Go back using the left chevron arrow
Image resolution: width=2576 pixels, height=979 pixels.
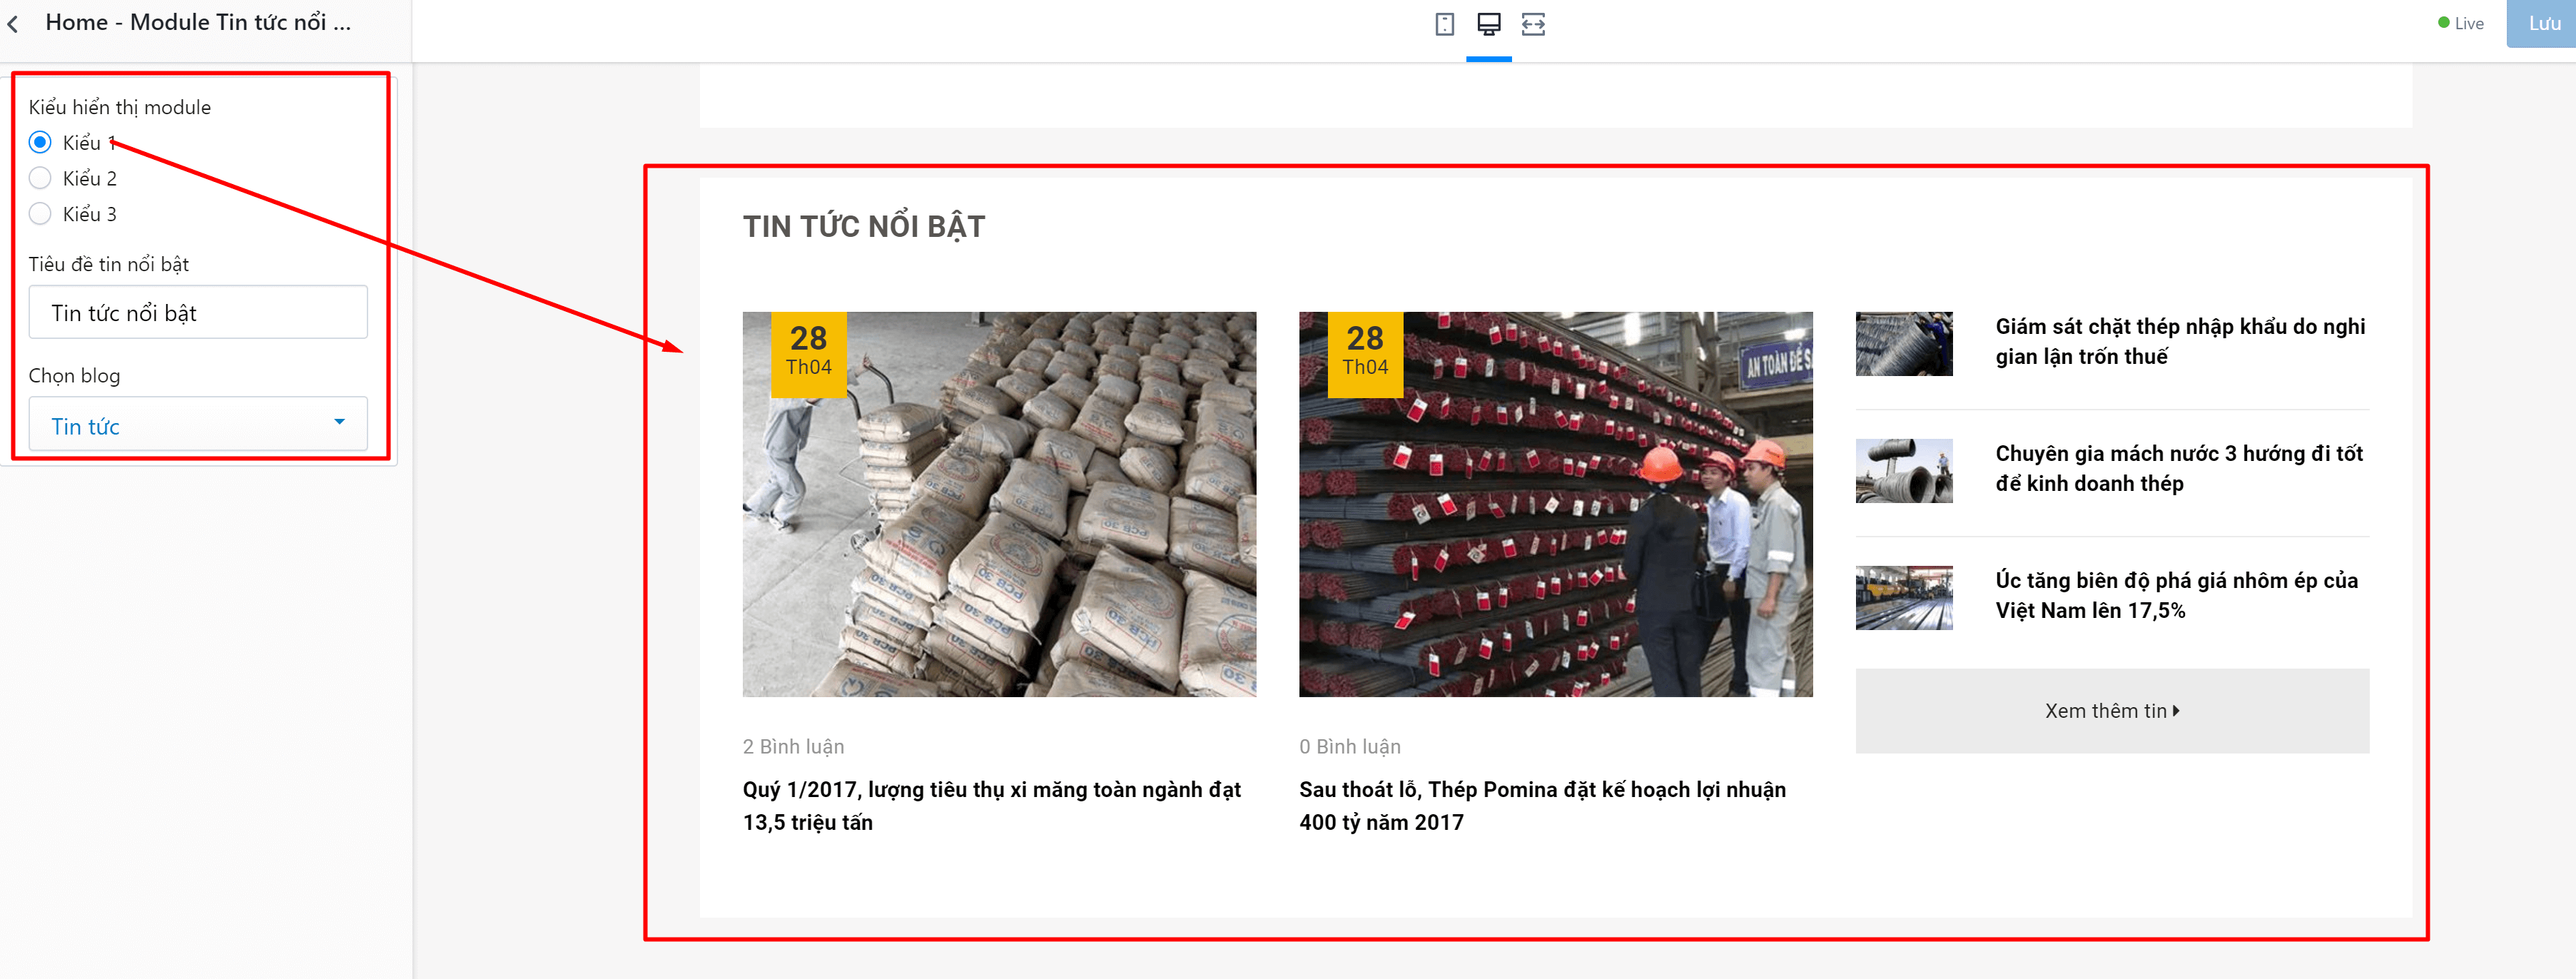point(13,24)
